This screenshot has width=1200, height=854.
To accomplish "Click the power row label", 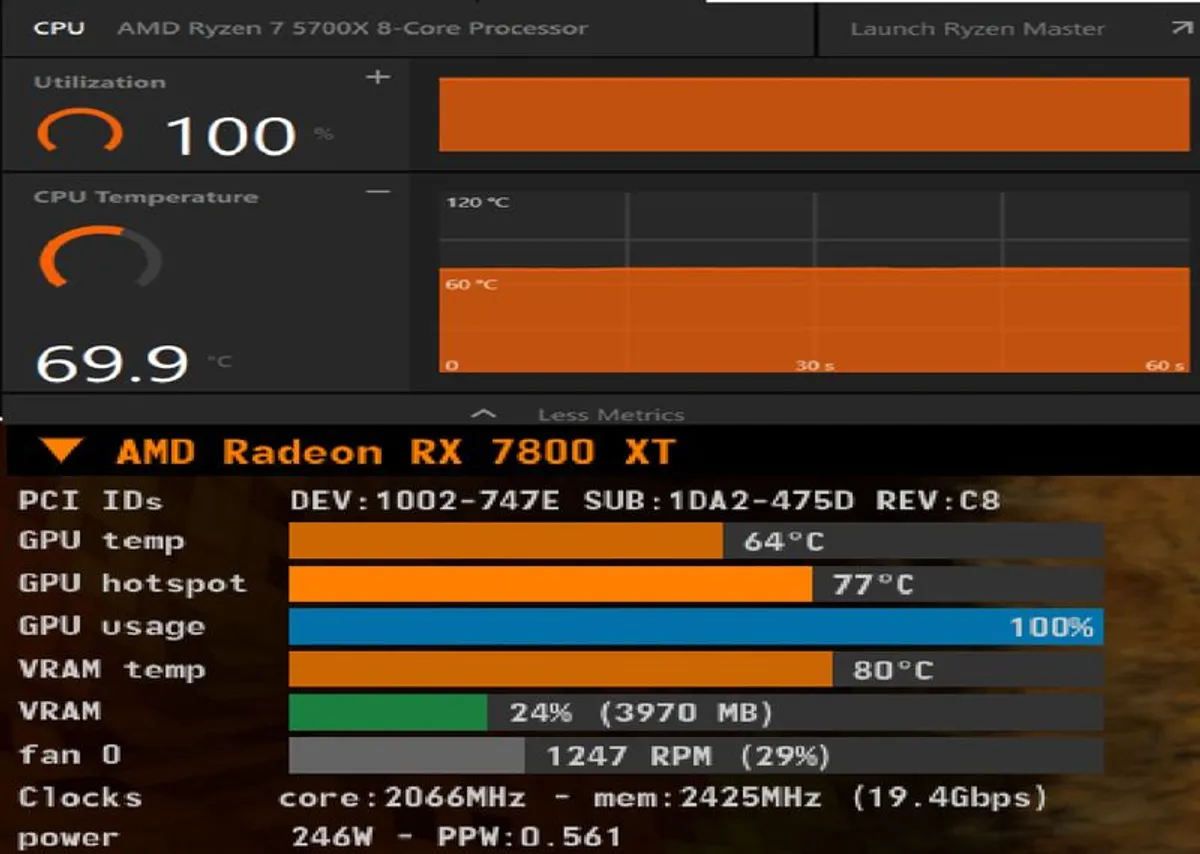I will [x=68, y=837].
